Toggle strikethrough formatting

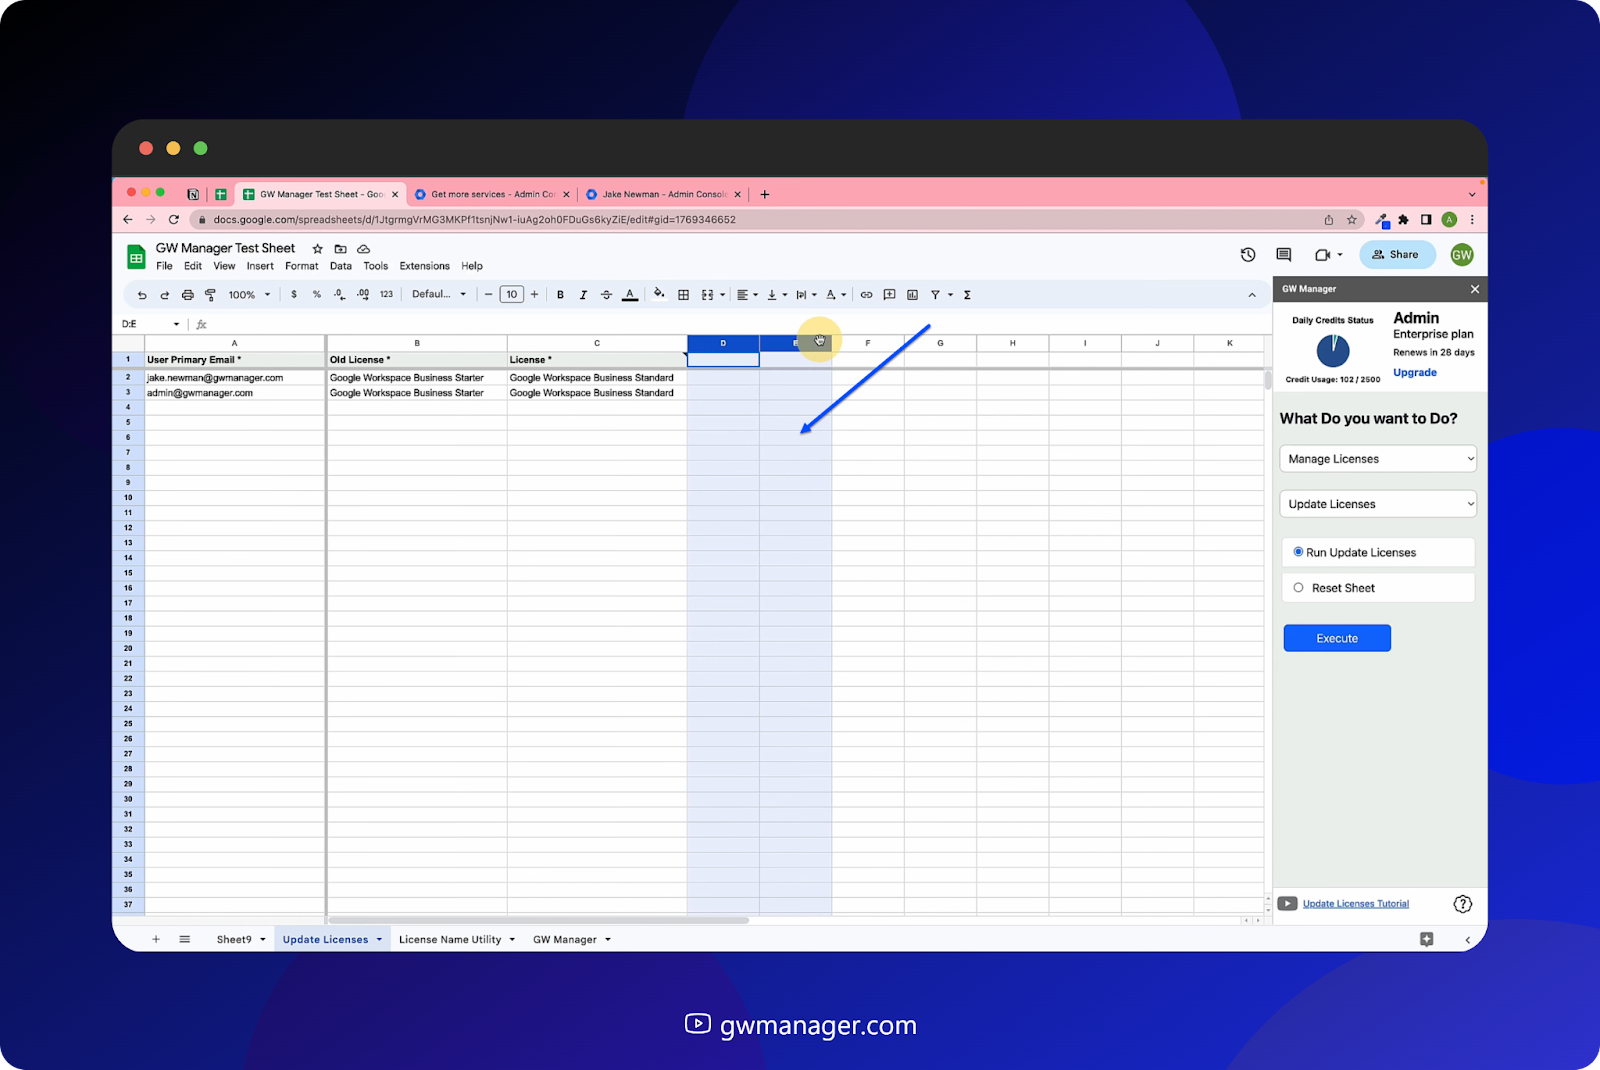pos(606,295)
